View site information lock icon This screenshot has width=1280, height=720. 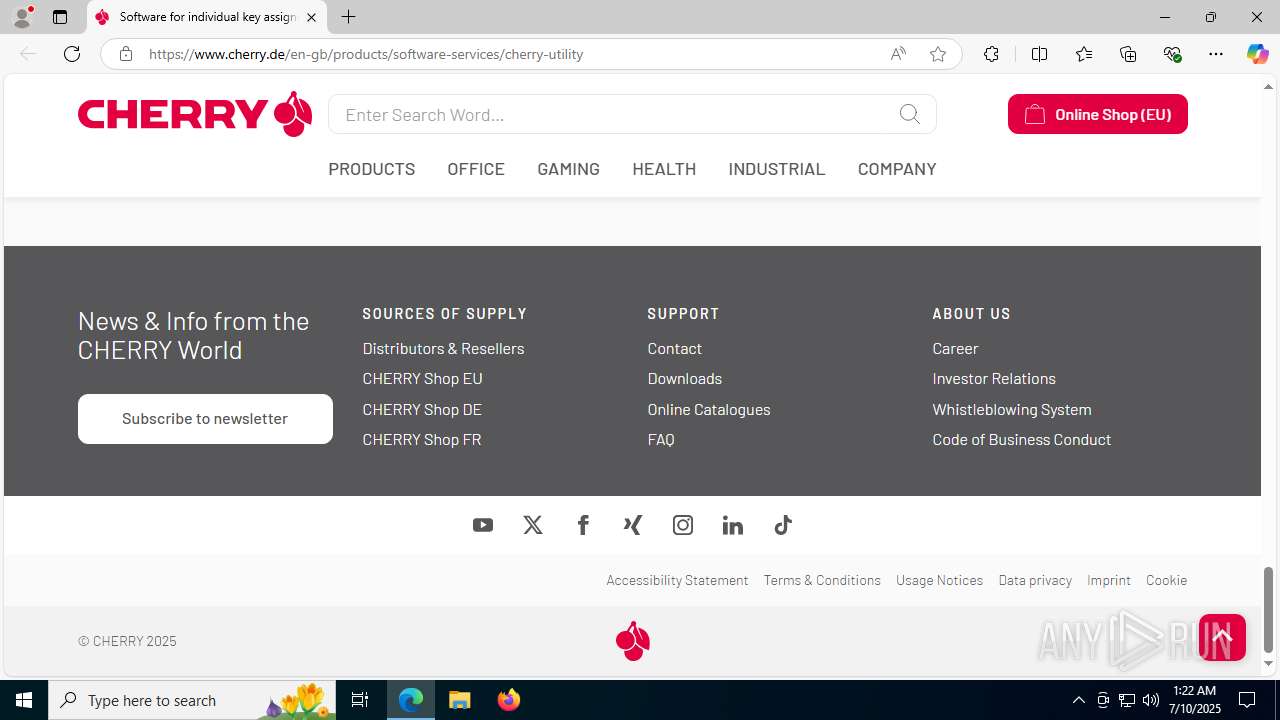126,54
